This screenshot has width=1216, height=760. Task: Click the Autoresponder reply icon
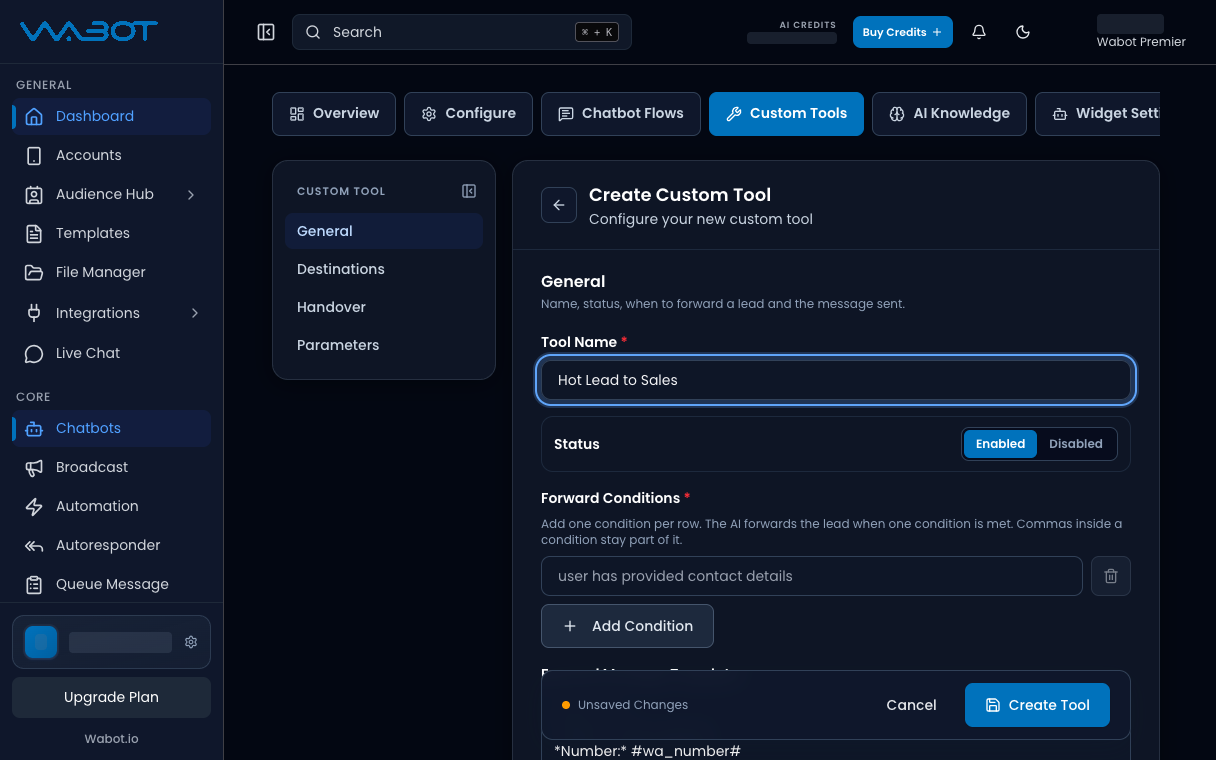click(x=34, y=545)
